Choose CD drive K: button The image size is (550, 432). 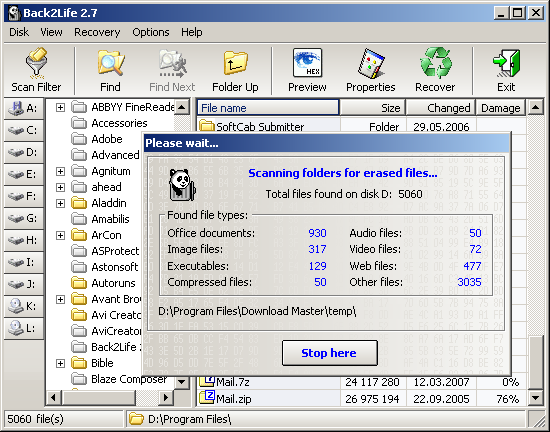point(24,306)
